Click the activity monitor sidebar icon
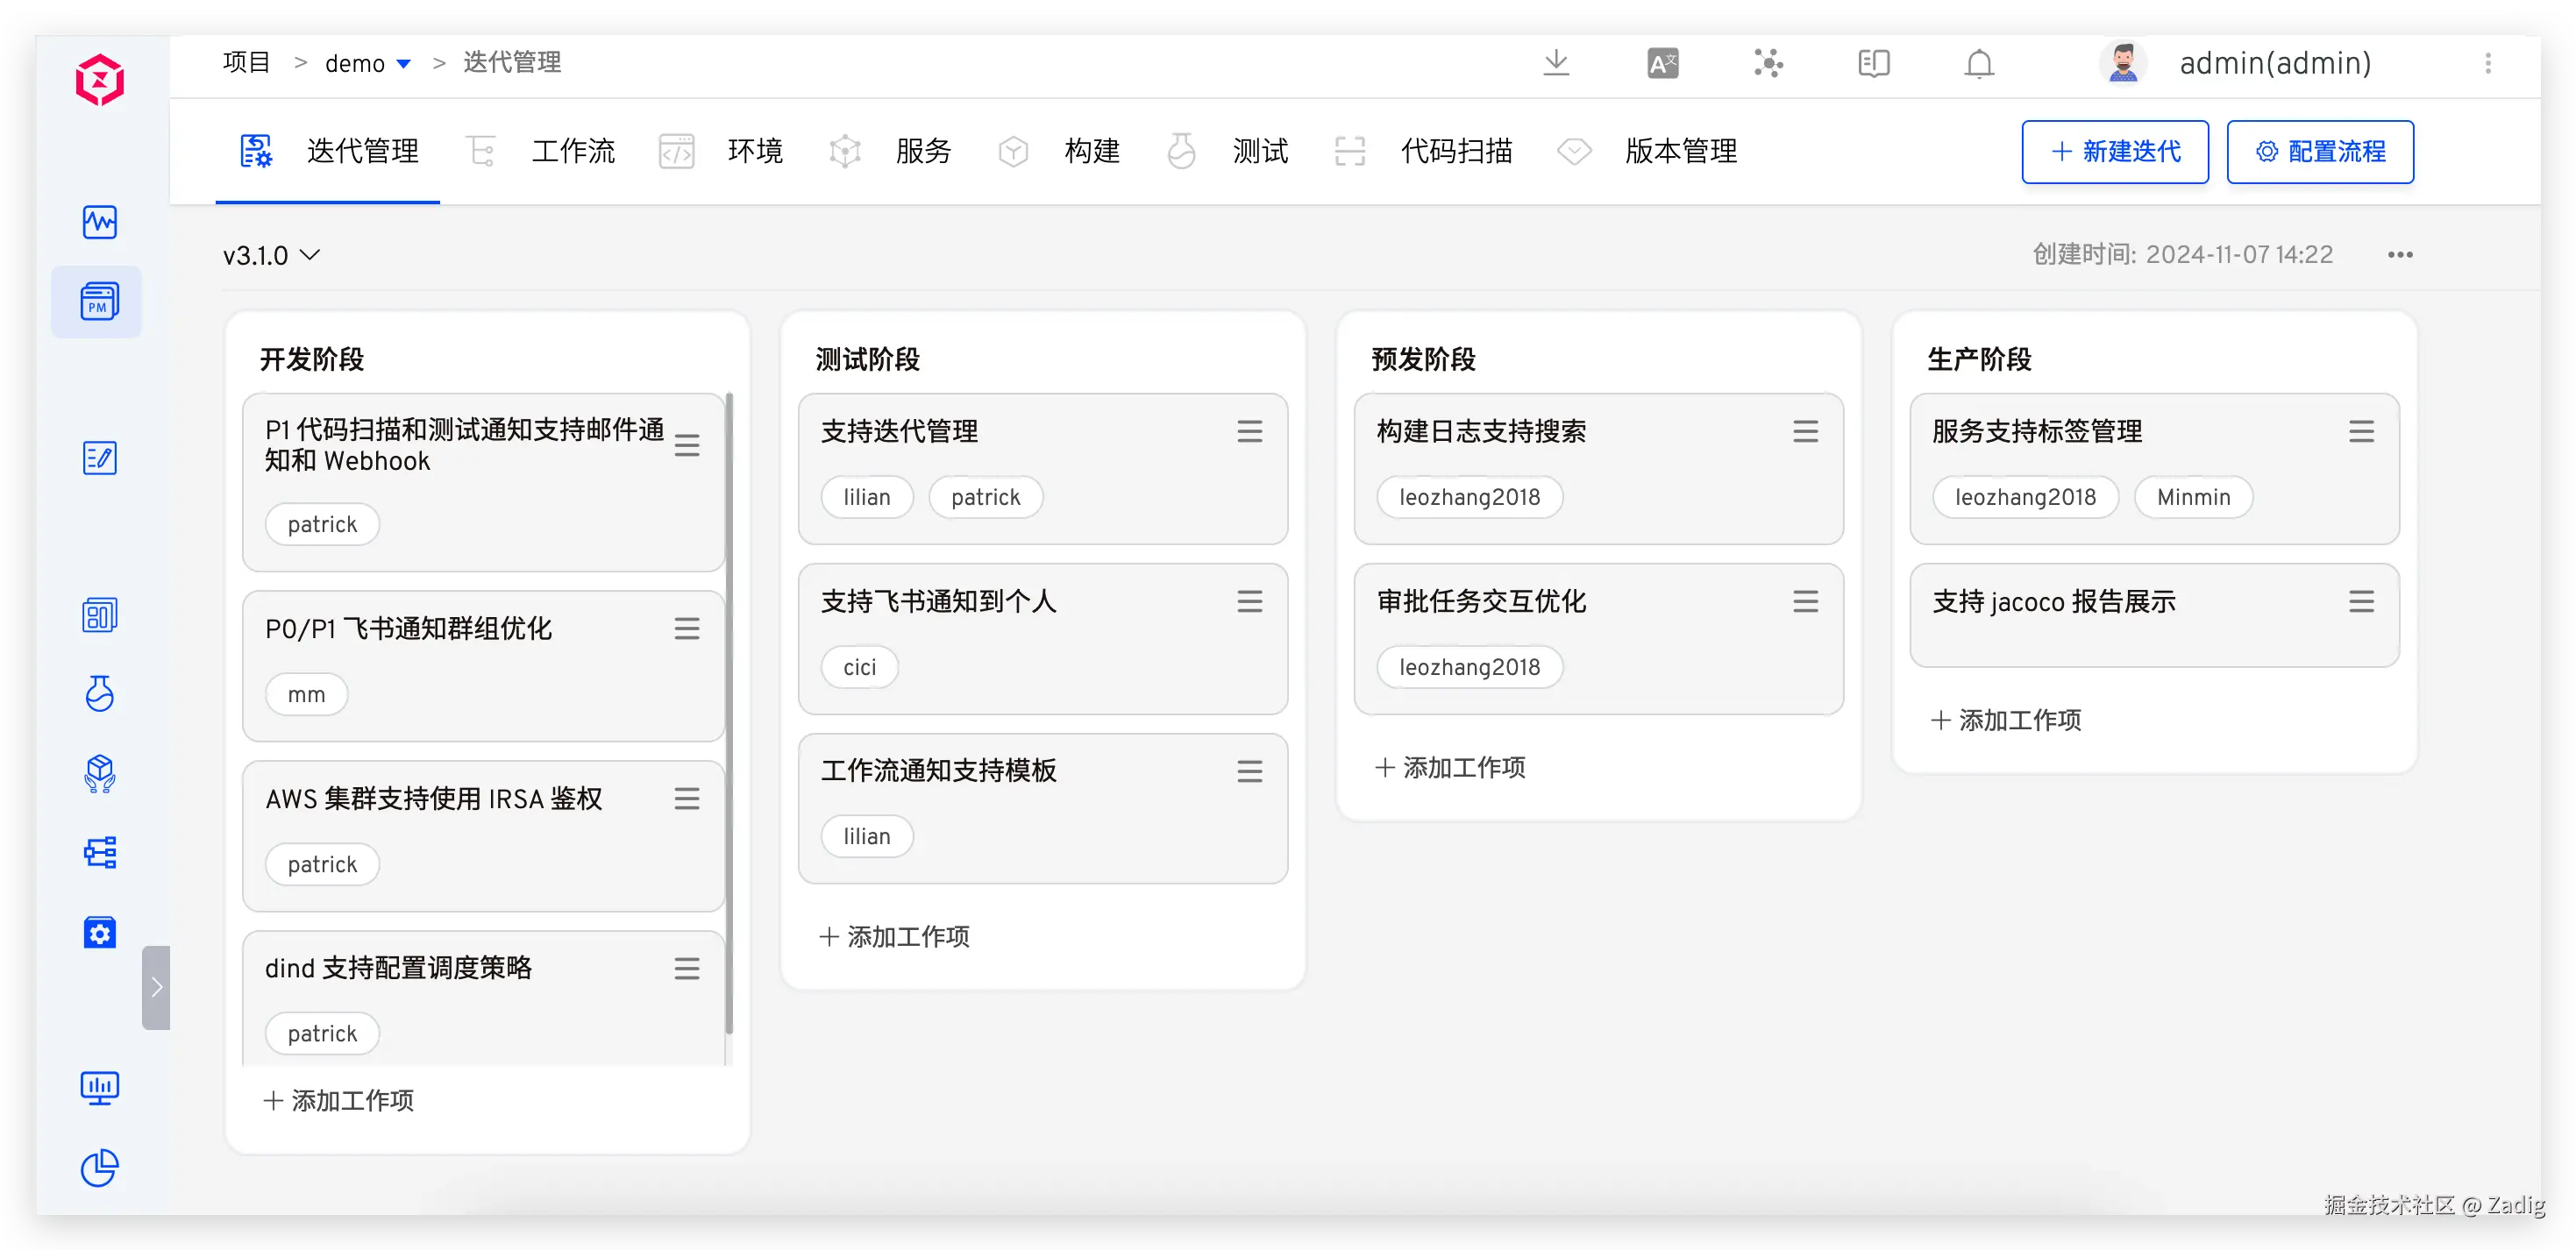Screen dimensions: 2576x1250 pos(99,222)
